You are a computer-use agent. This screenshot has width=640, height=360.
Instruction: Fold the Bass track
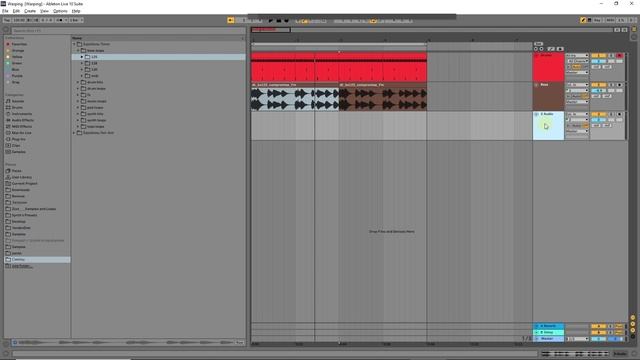pos(536,85)
